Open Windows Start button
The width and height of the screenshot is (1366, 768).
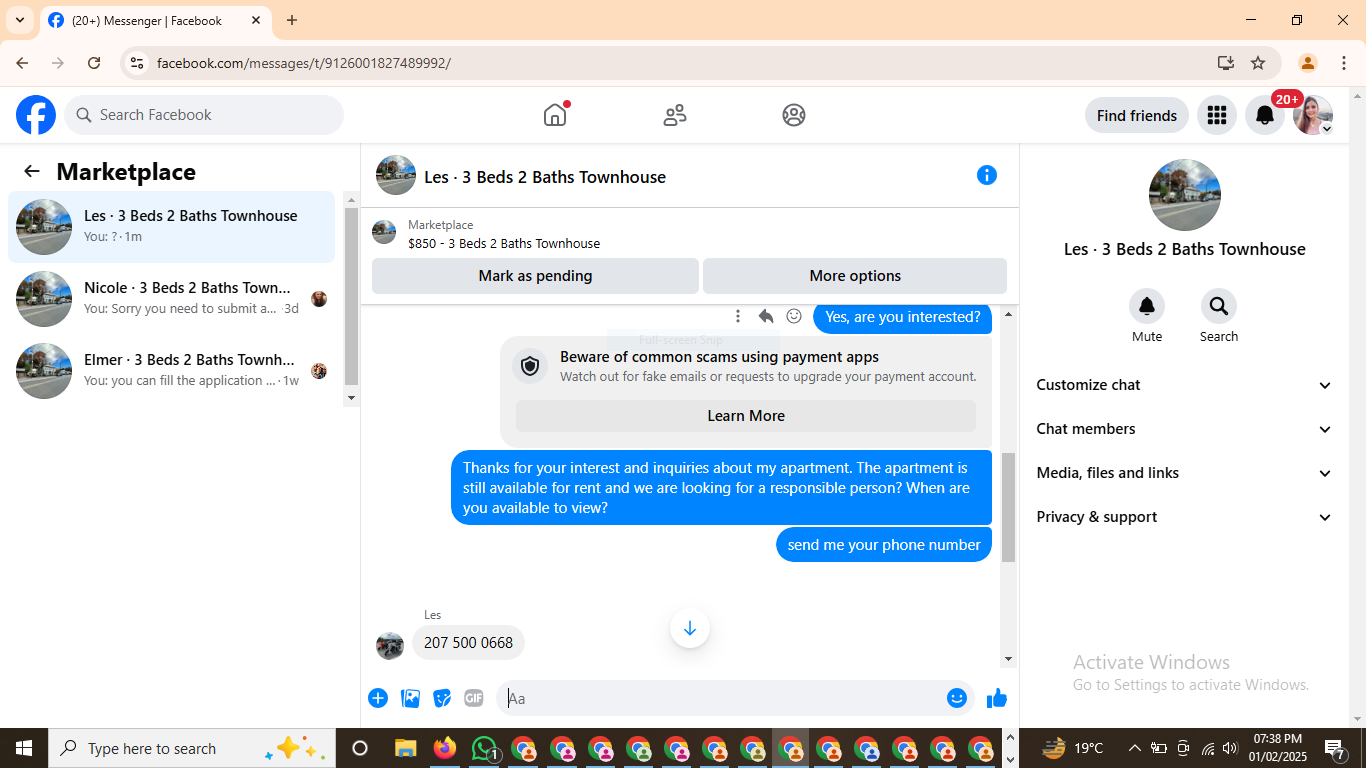click(24, 748)
